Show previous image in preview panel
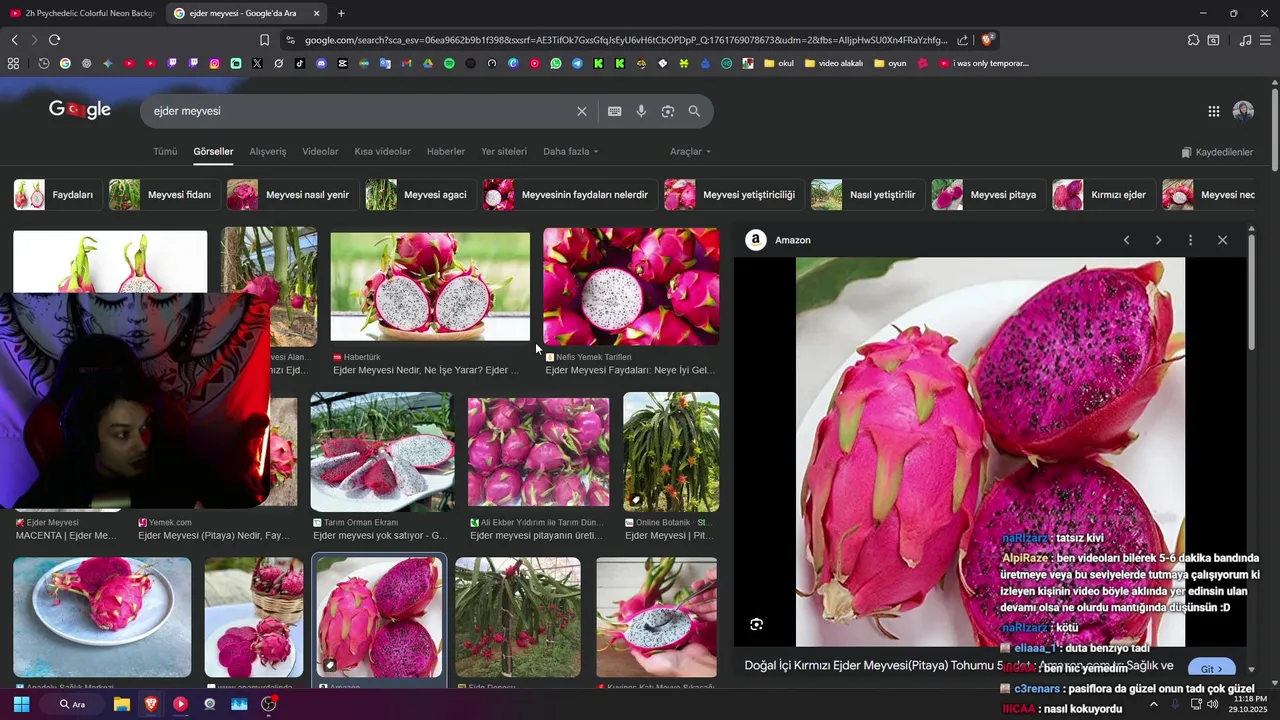The width and height of the screenshot is (1280, 720). 1126,240
